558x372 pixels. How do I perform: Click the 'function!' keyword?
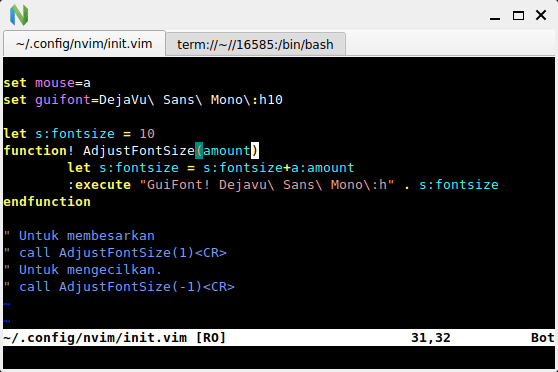click(39, 151)
